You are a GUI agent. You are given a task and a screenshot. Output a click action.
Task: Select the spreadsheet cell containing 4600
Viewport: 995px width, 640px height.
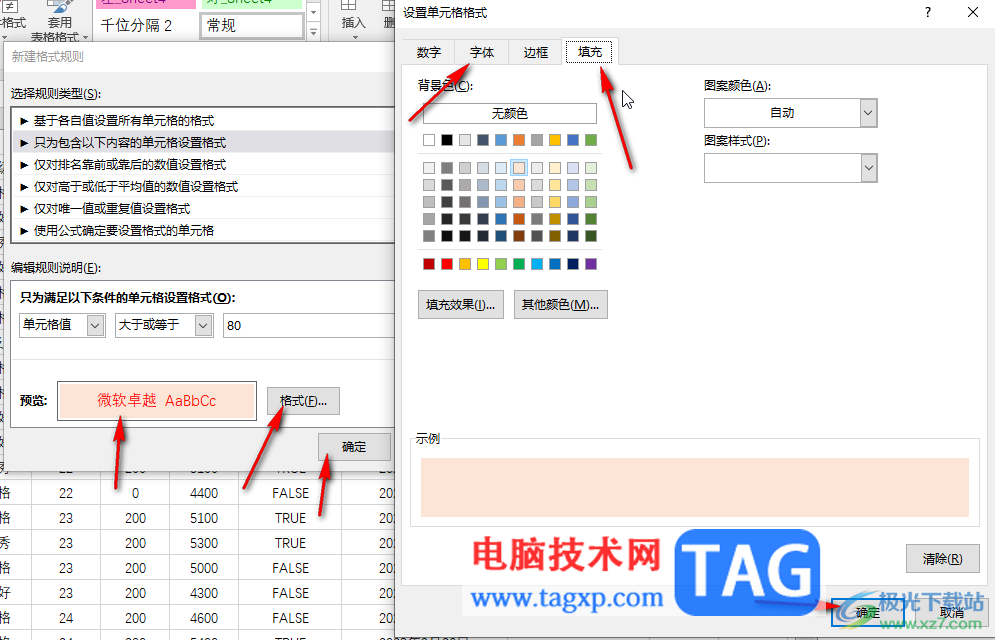[x=204, y=618]
